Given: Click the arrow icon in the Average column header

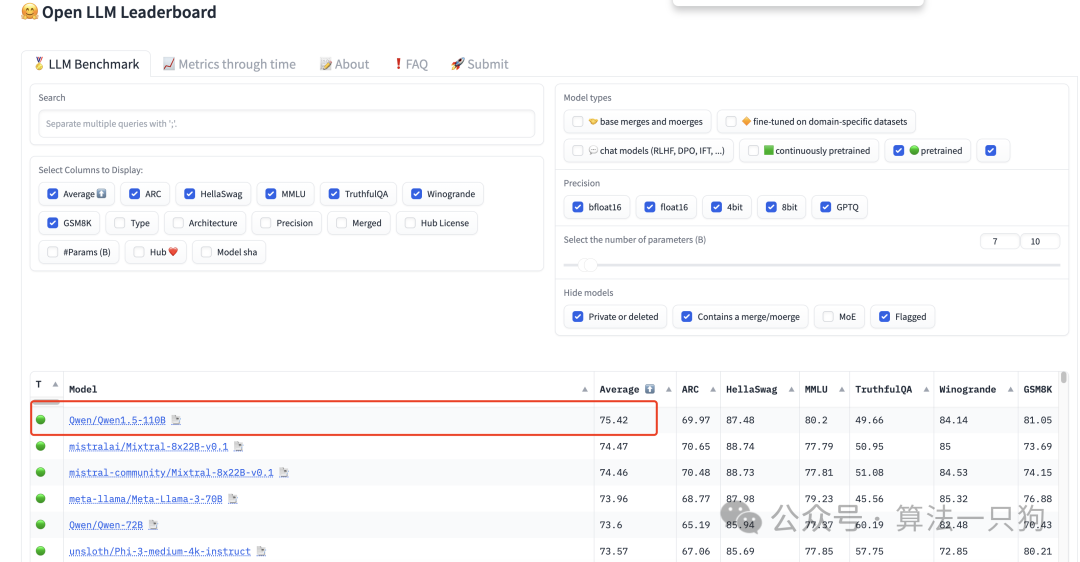Looking at the screenshot, I should point(650,389).
